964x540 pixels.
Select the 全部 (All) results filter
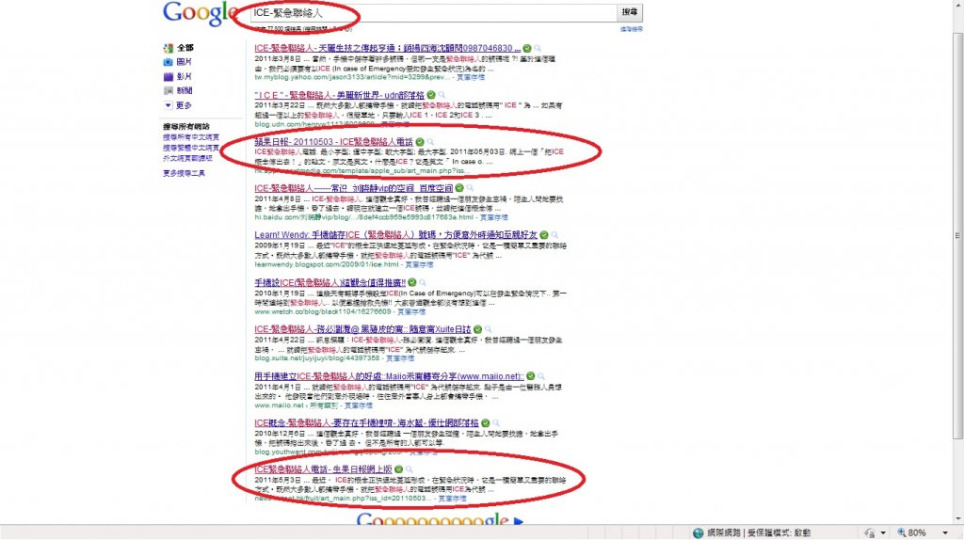pos(185,48)
